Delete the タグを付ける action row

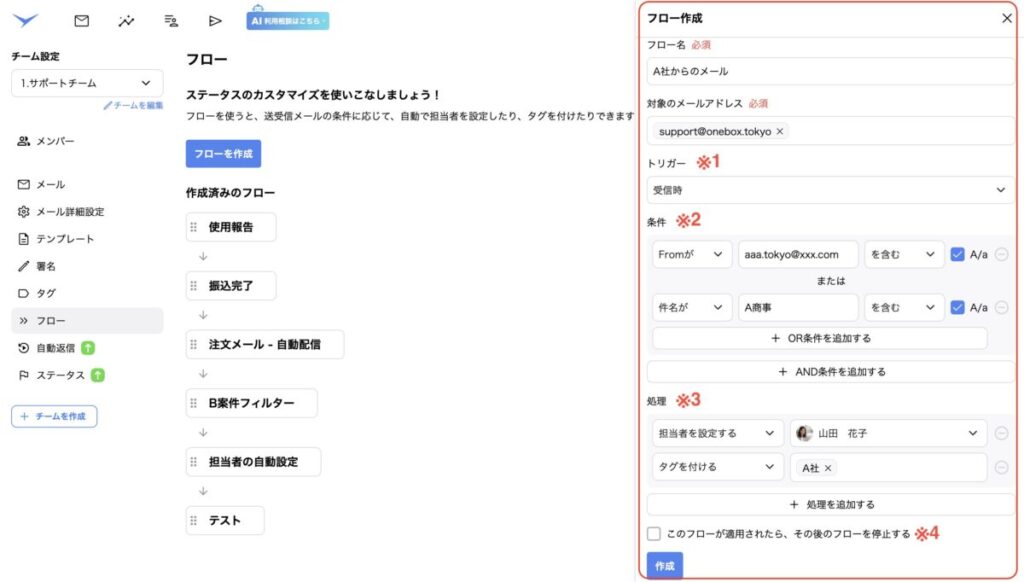pyautogui.click(x=1001, y=467)
